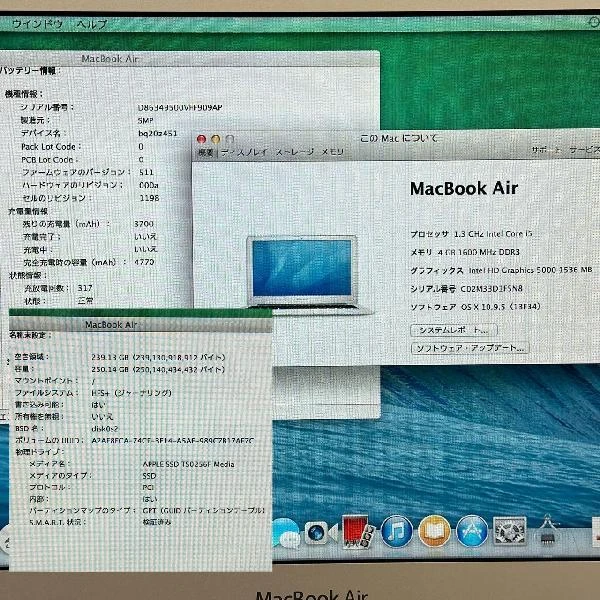Viewport: 600px width, 600px height.
Task: Close the この Mac について window
Action: pyautogui.click(x=201, y=139)
